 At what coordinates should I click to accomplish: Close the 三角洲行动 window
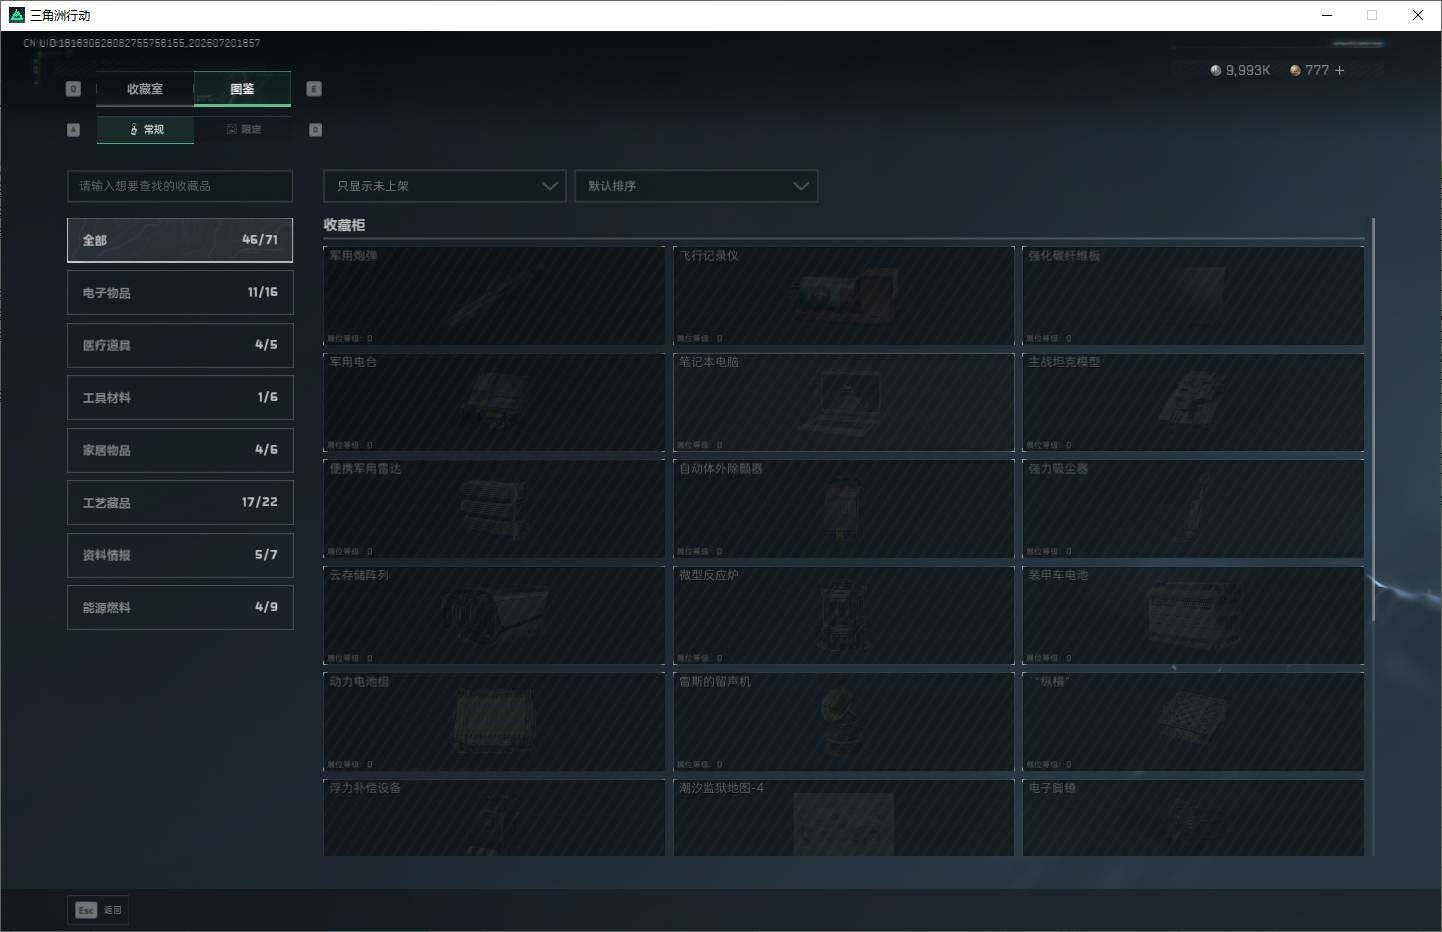click(1418, 15)
